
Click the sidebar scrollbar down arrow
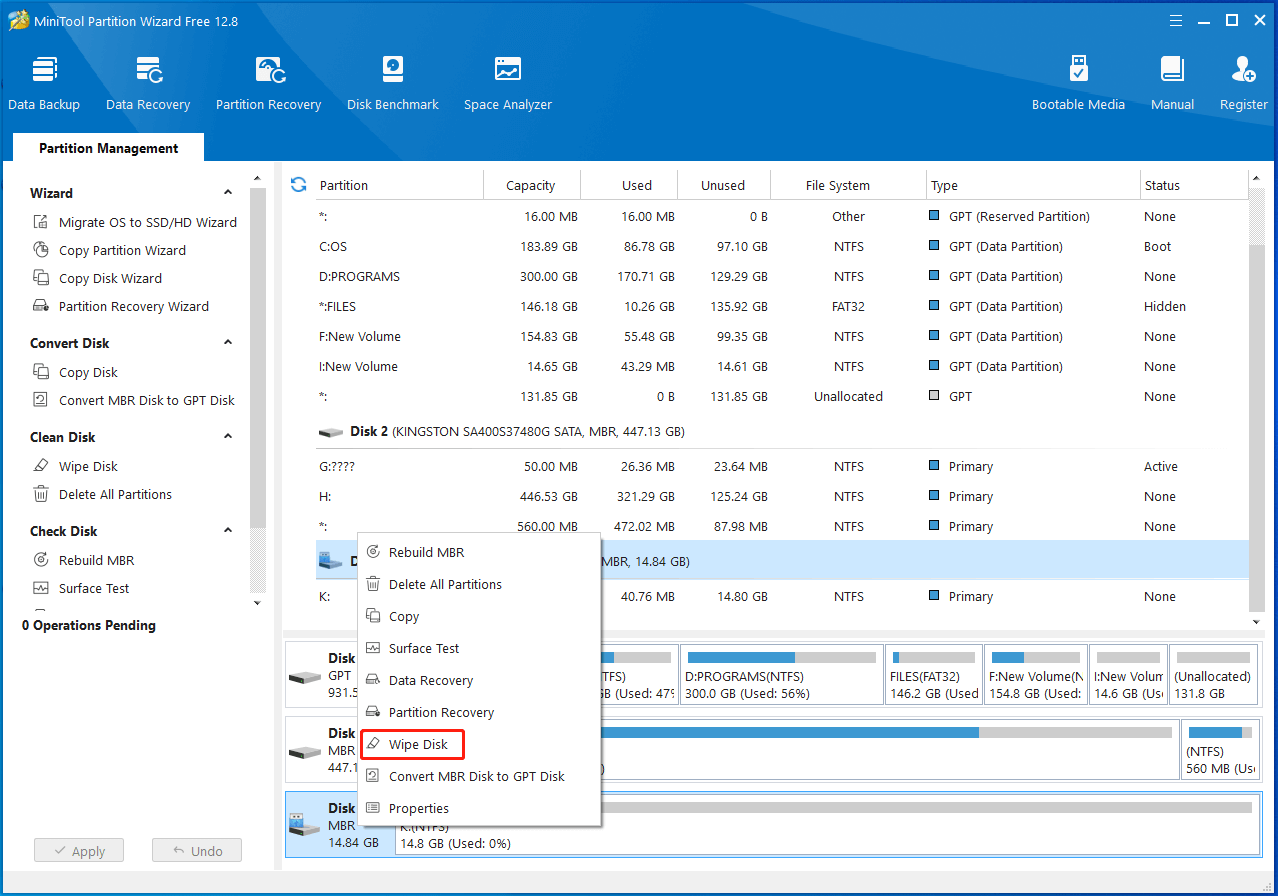(257, 603)
